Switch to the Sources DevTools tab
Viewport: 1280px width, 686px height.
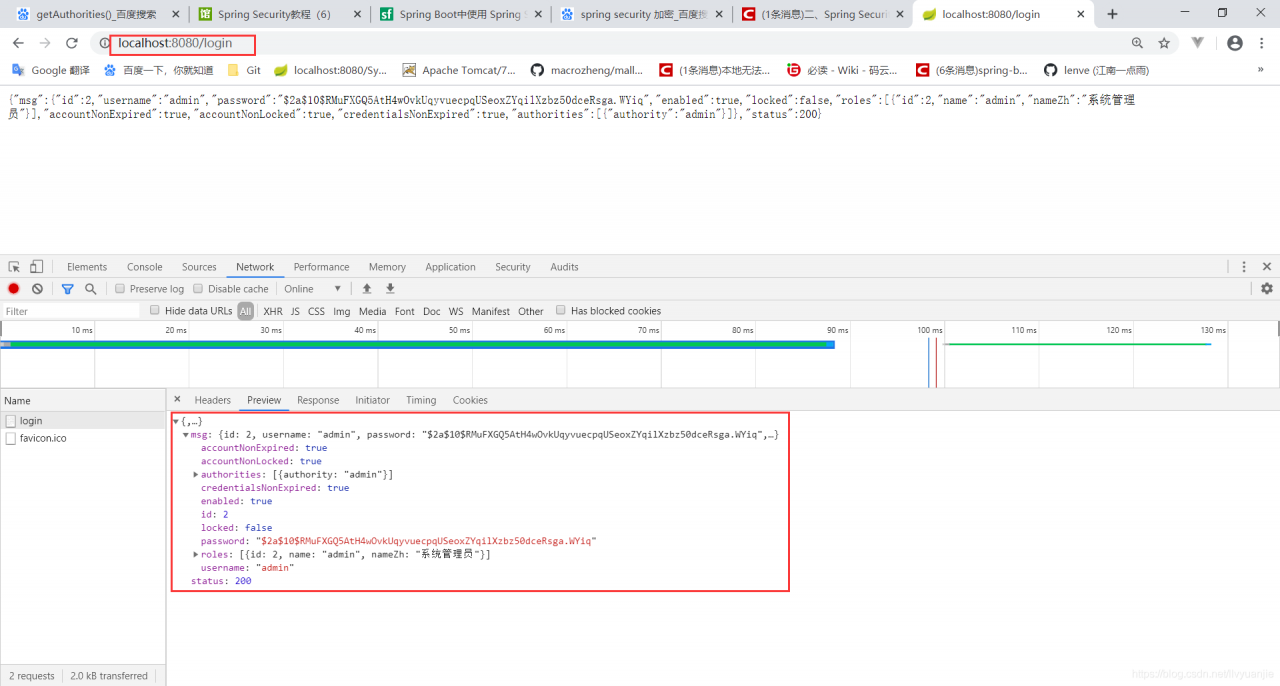point(199,267)
